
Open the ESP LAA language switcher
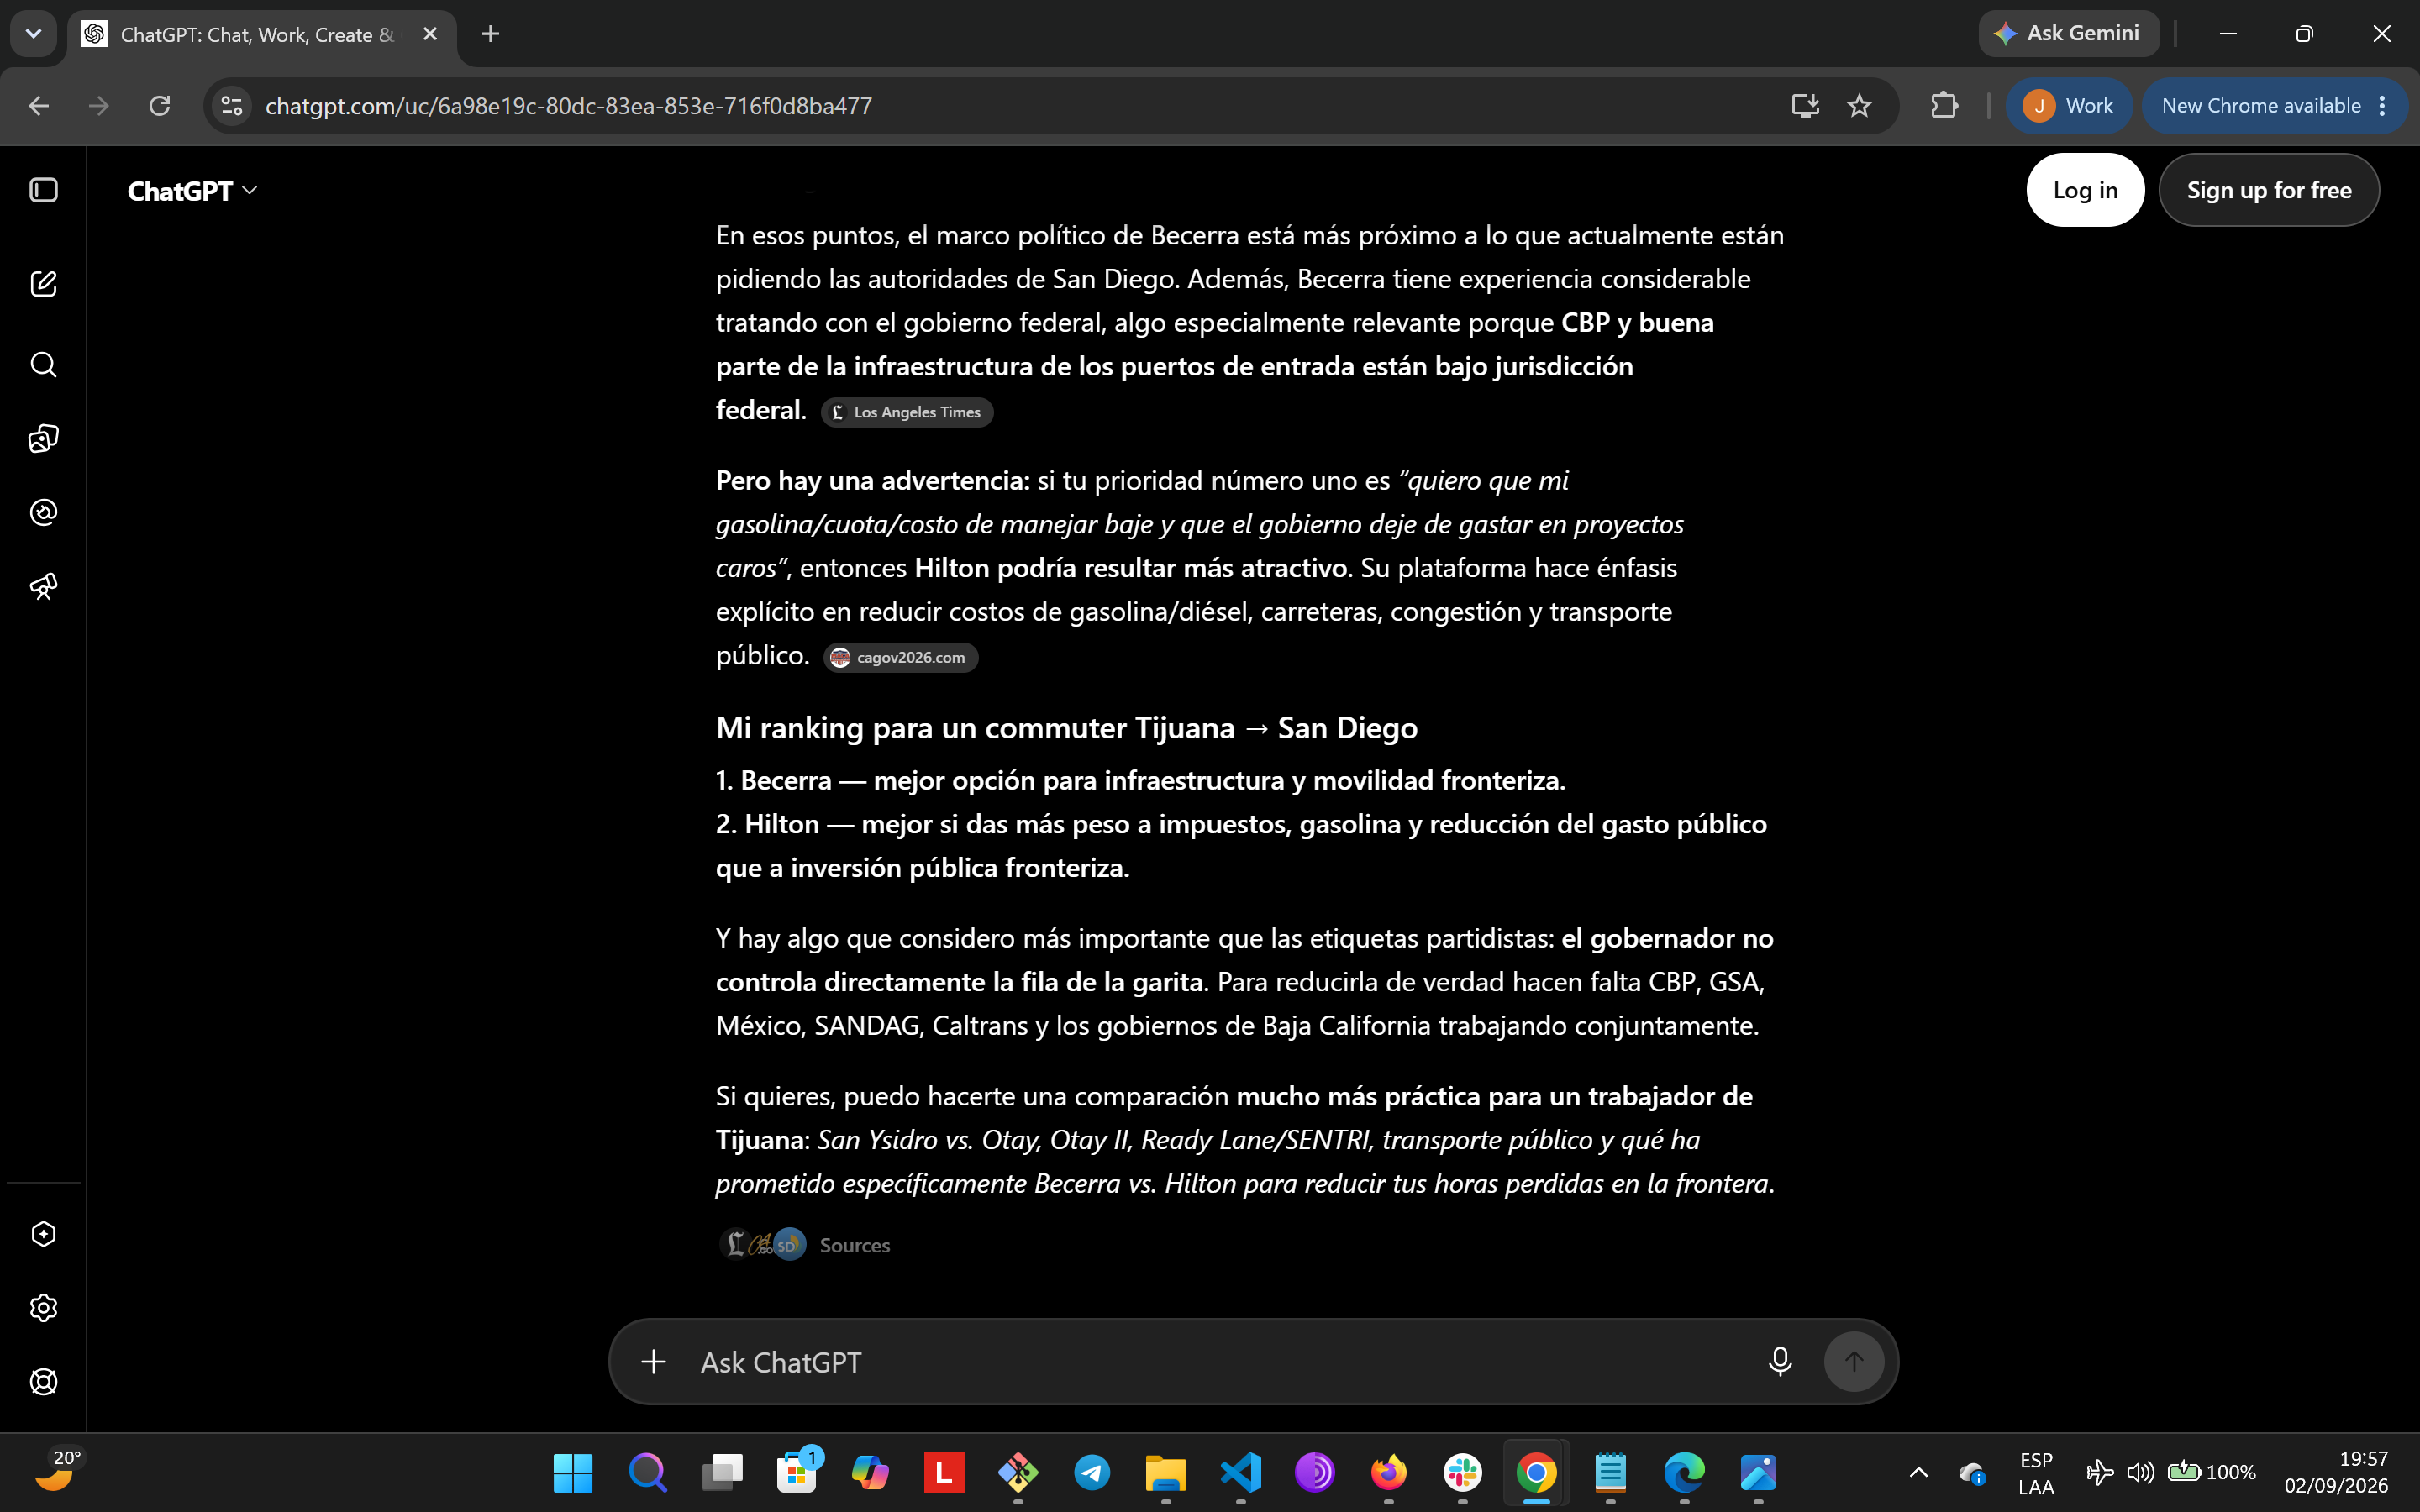click(2036, 1473)
